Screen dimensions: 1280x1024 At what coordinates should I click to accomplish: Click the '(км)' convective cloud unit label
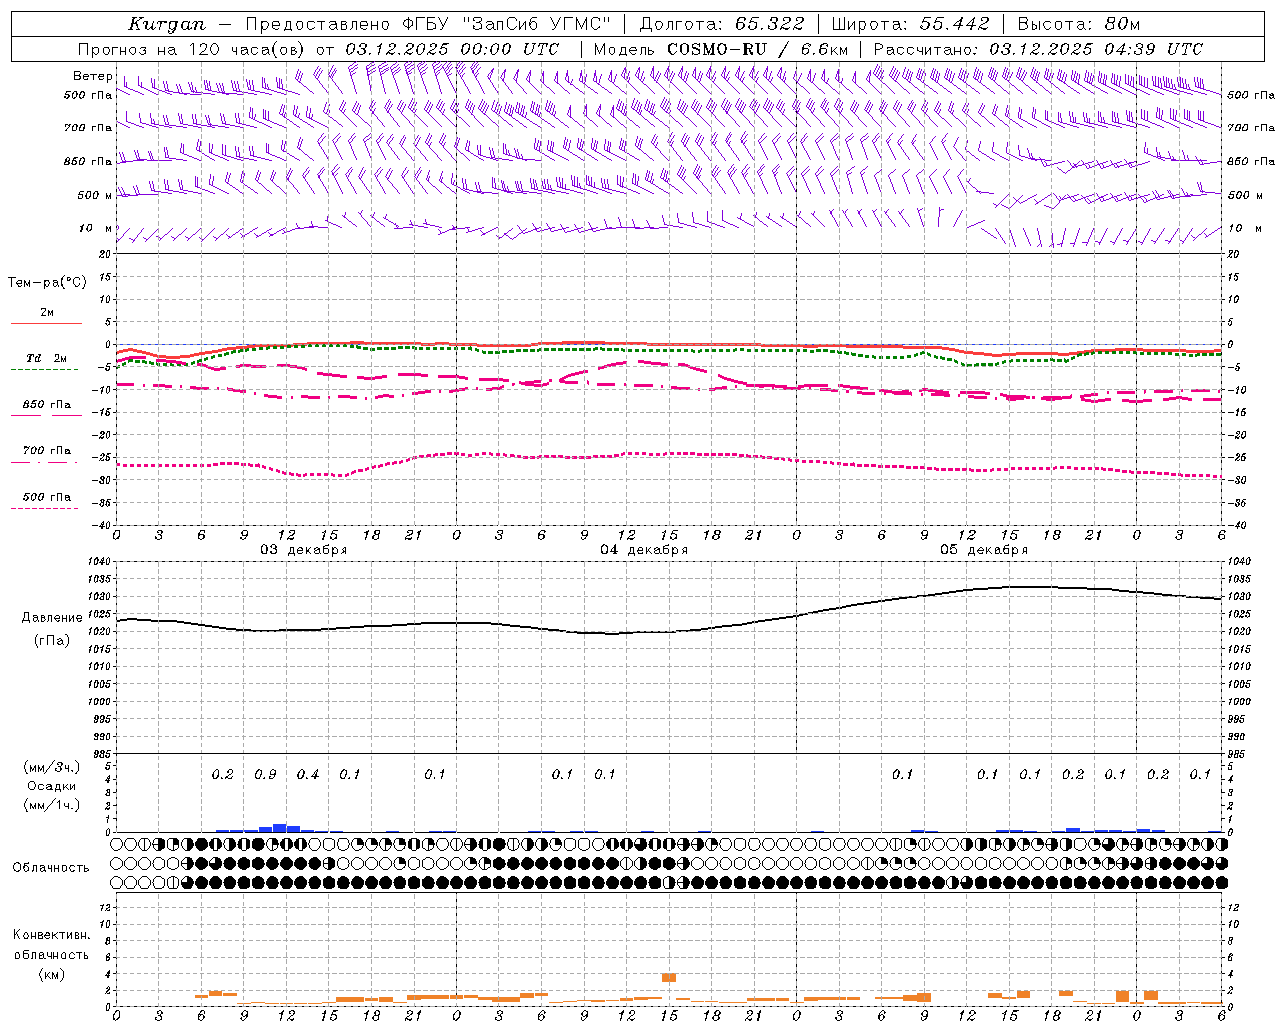[x=51, y=973]
